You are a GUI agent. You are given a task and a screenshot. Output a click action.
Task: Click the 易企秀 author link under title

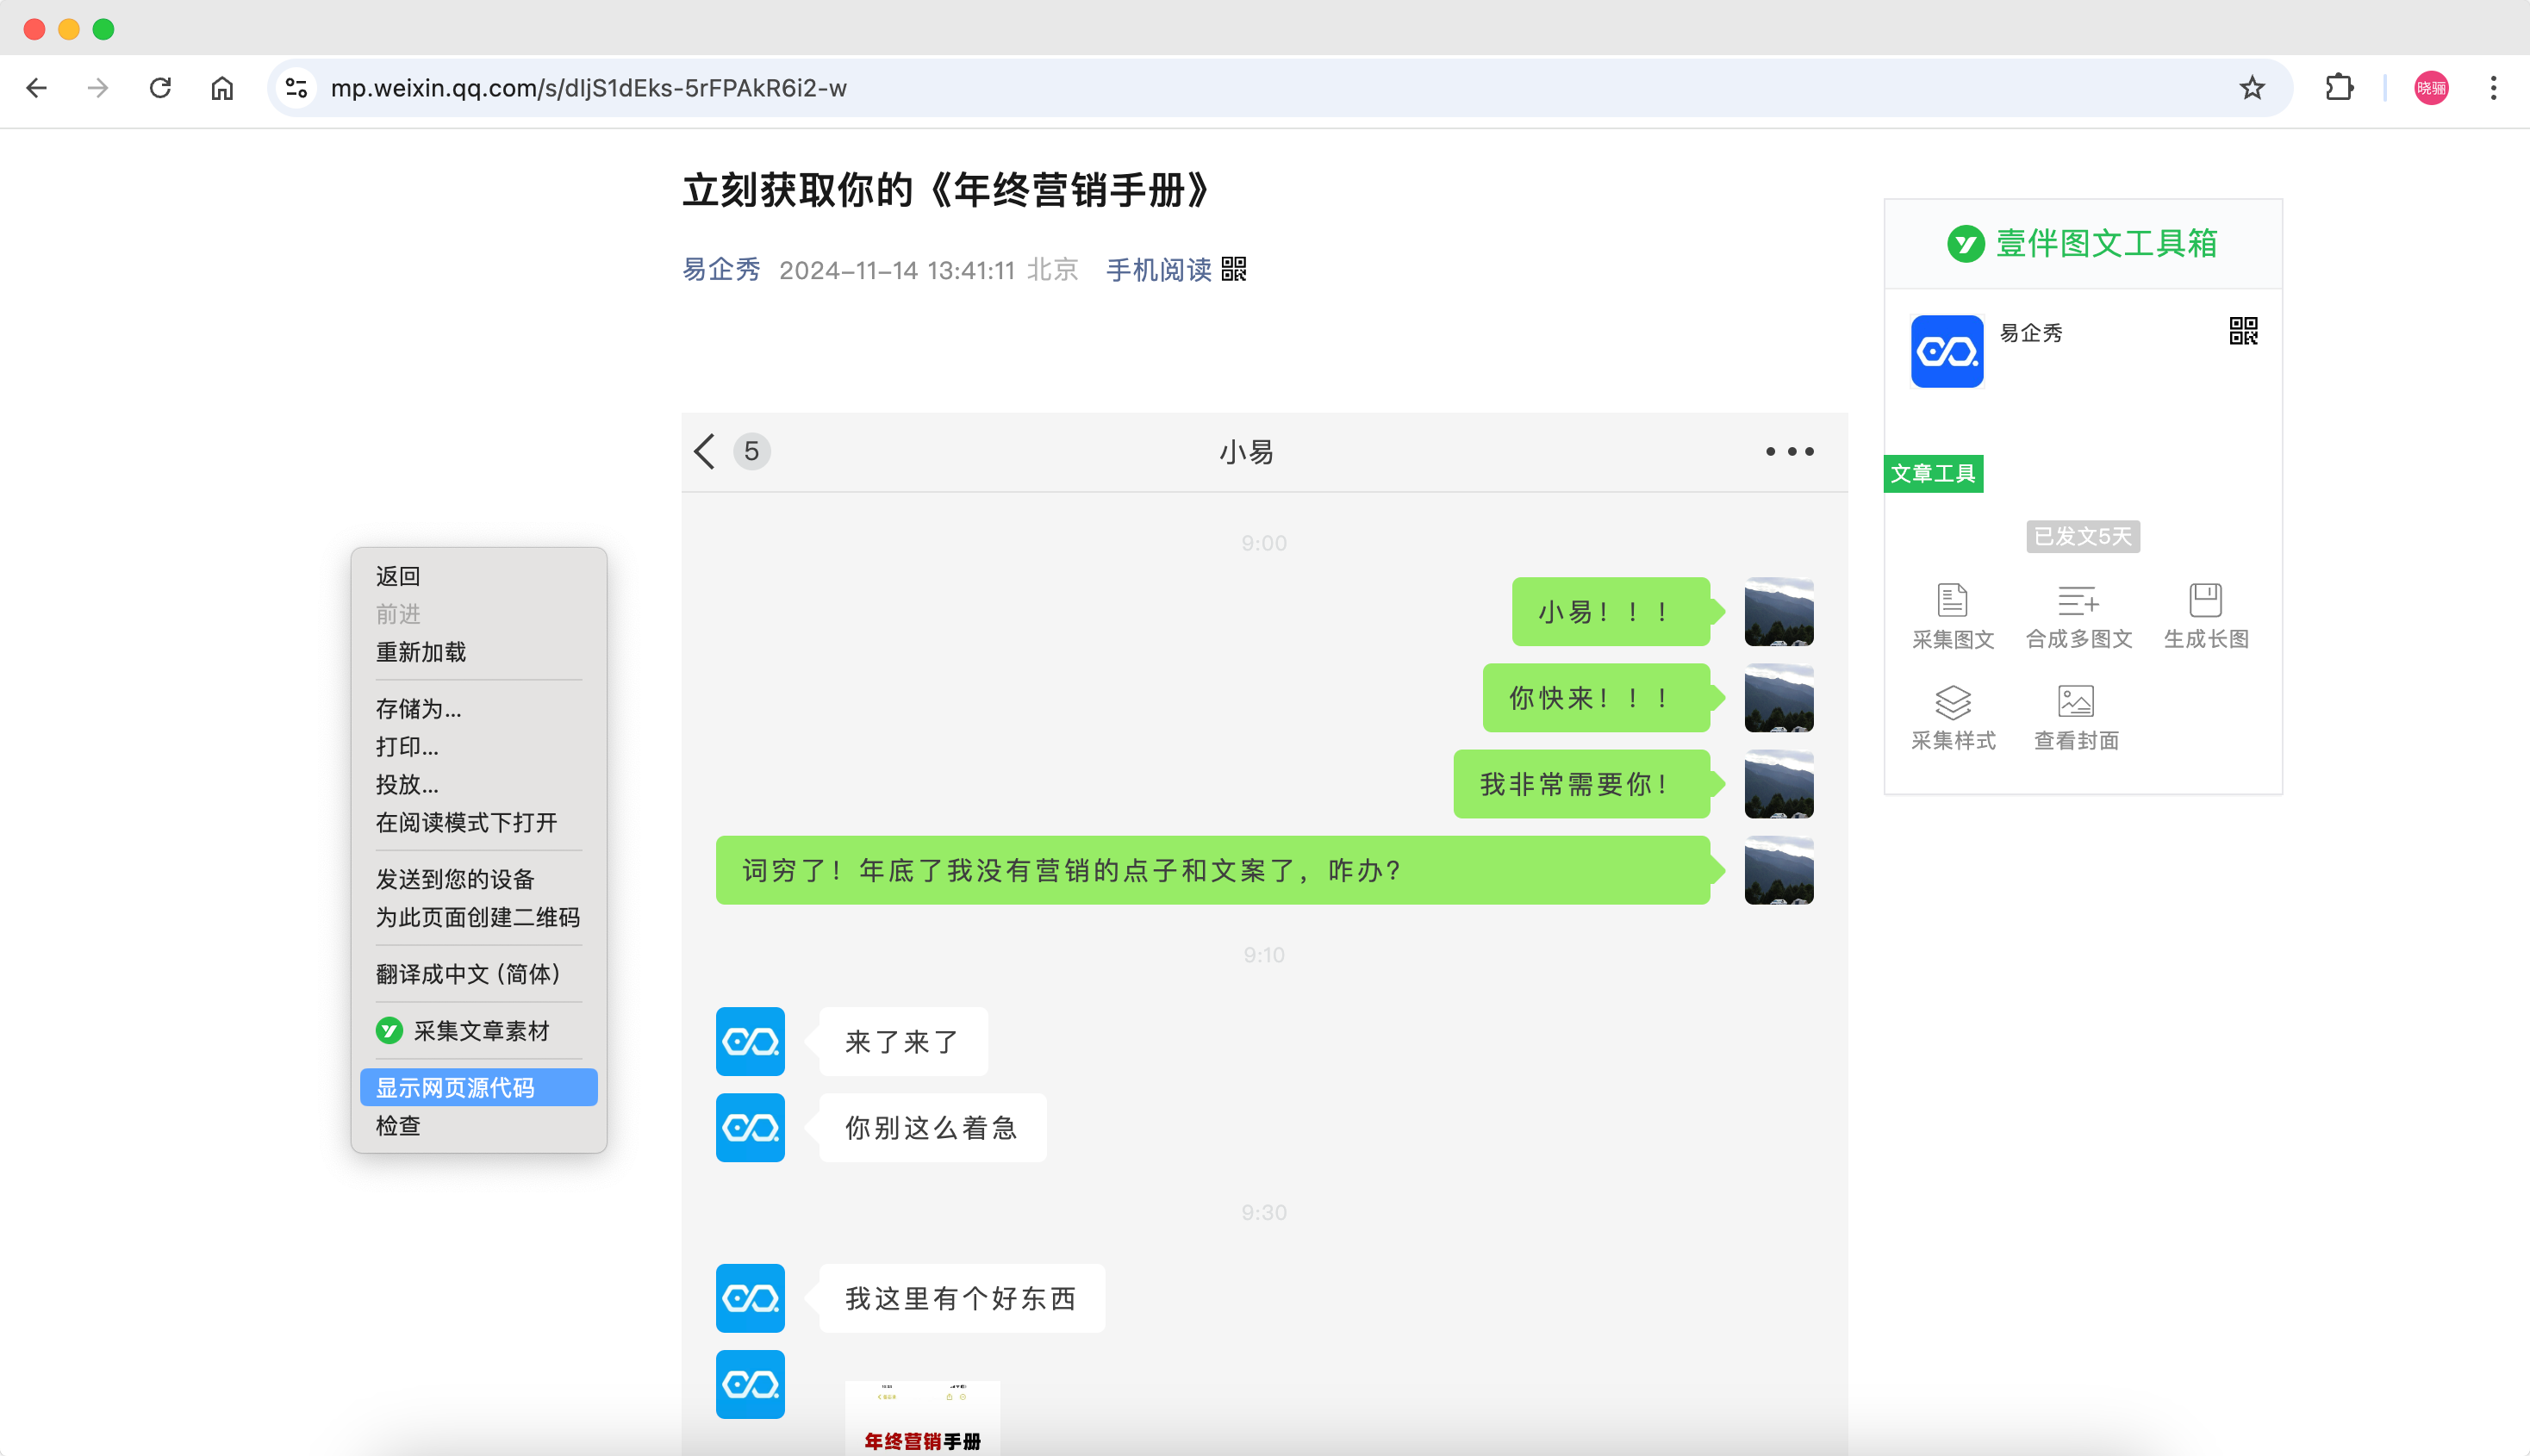click(x=721, y=270)
